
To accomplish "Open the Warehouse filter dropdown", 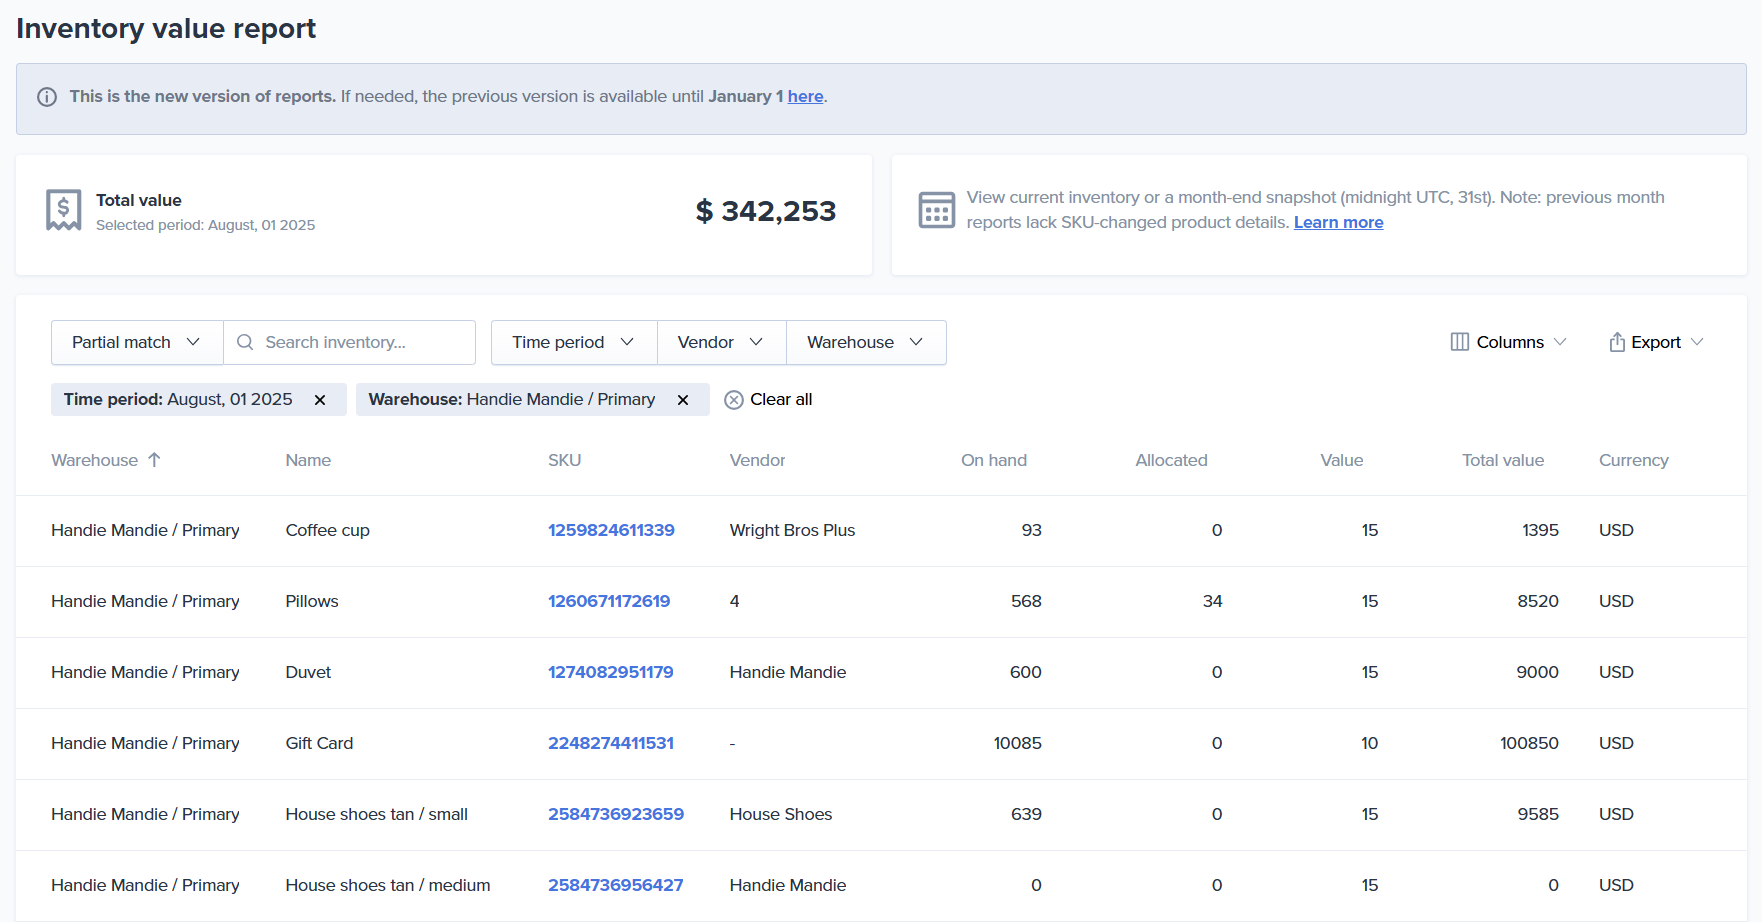I will pos(865,342).
